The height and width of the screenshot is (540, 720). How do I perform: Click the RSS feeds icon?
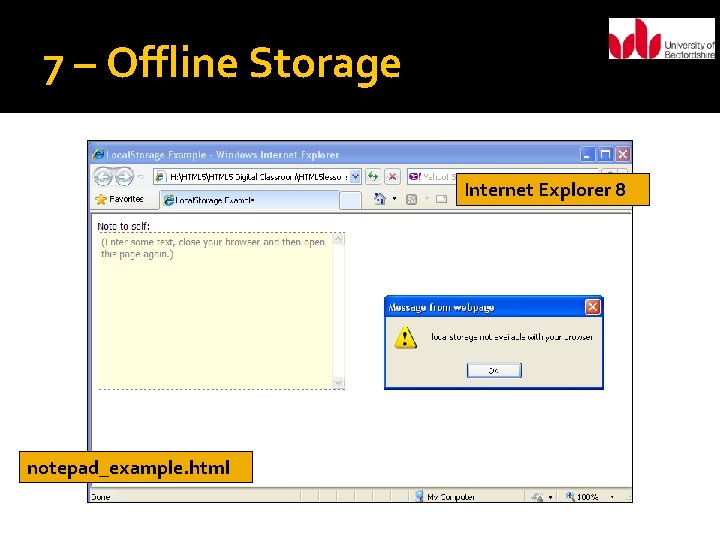411,199
